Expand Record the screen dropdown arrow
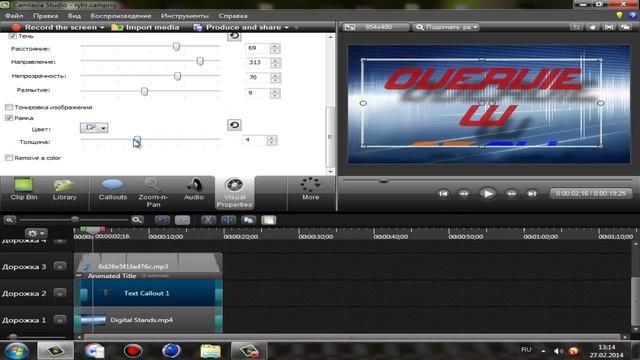The height and width of the screenshot is (360, 640). [102, 27]
